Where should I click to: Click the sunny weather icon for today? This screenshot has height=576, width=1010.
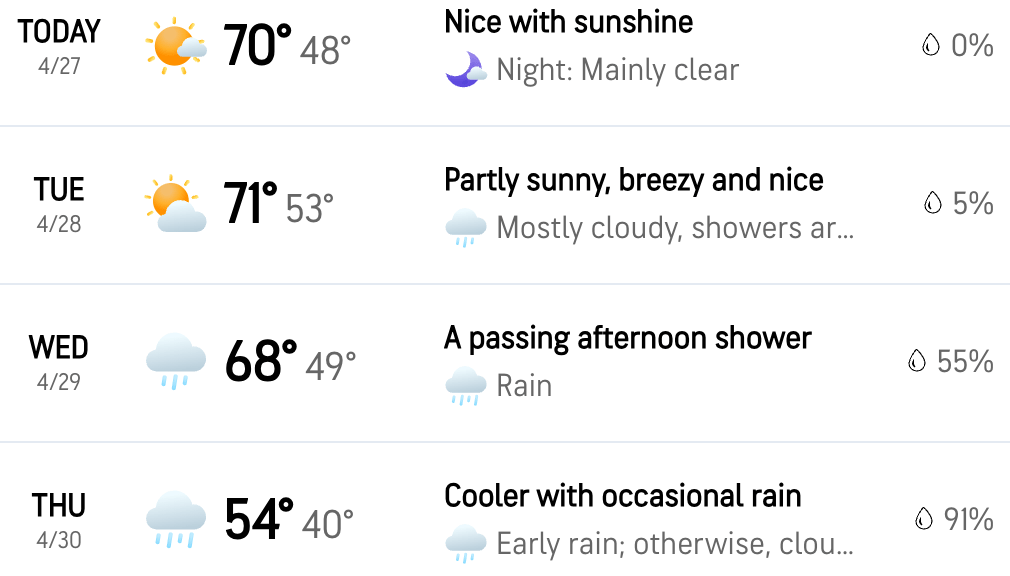[x=175, y=46]
